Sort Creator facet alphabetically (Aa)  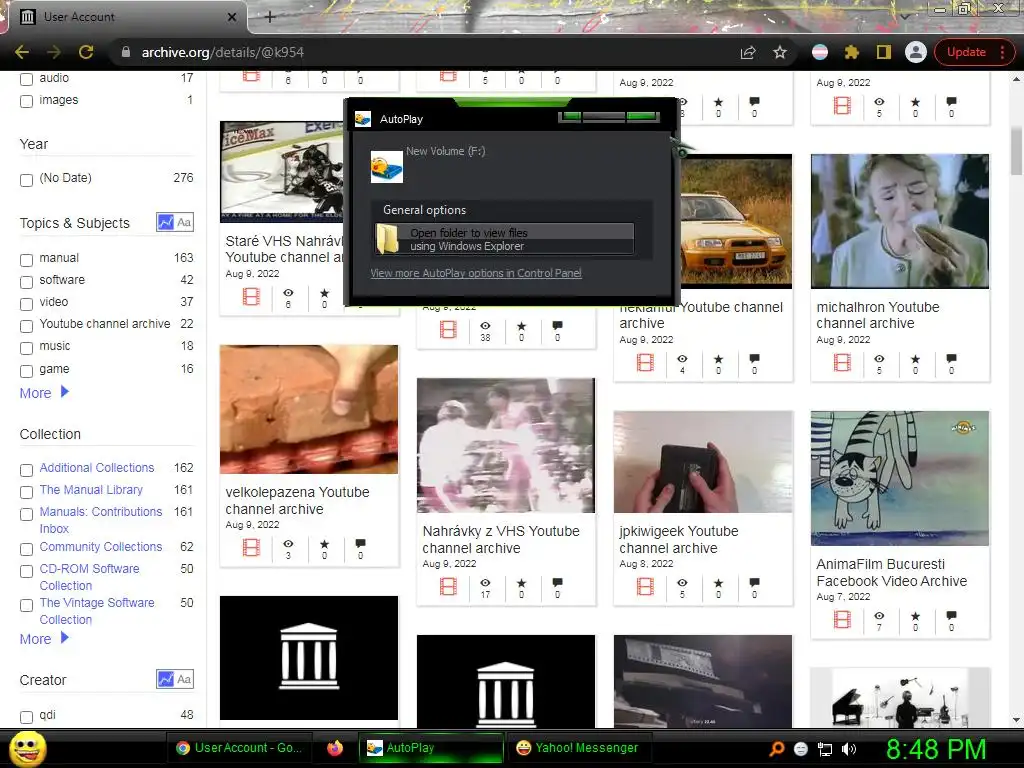pyautogui.click(x=184, y=679)
